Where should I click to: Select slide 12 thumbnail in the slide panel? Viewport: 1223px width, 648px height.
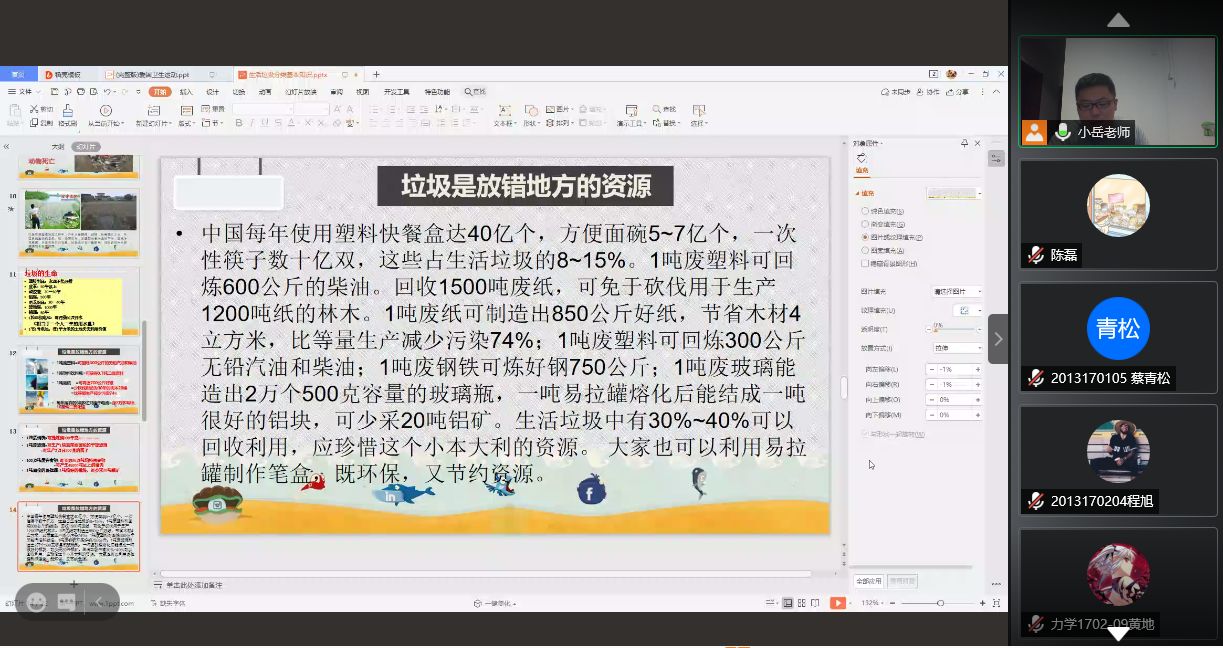tap(80, 380)
